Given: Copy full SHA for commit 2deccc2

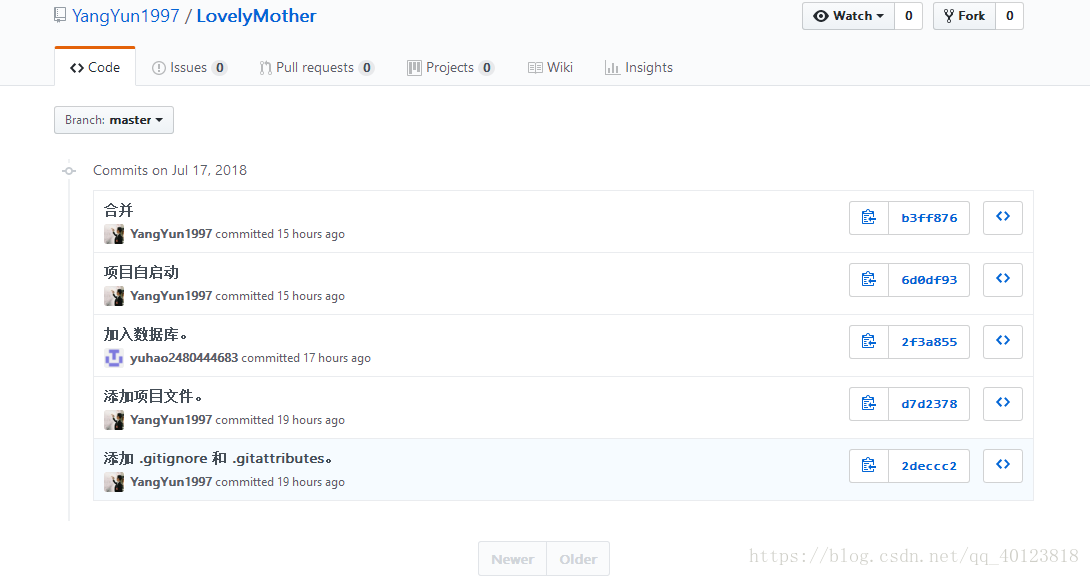Looking at the screenshot, I should [869, 466].
